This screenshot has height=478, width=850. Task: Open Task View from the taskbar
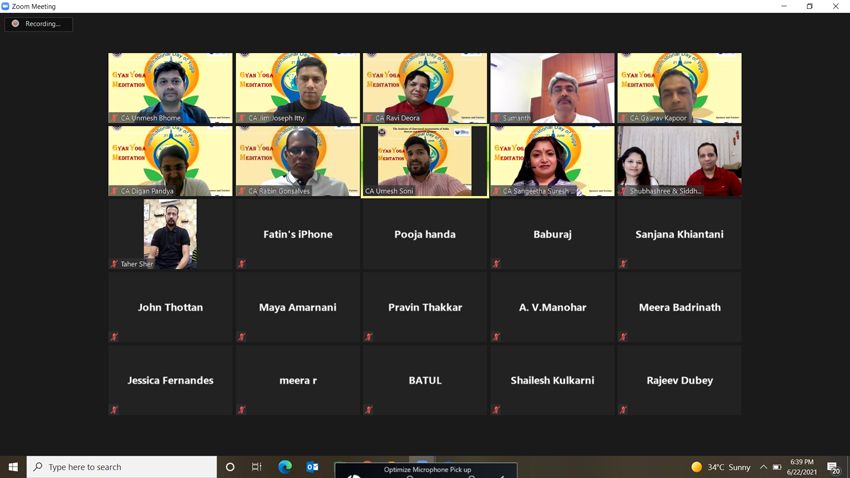(x=257, y=467)
